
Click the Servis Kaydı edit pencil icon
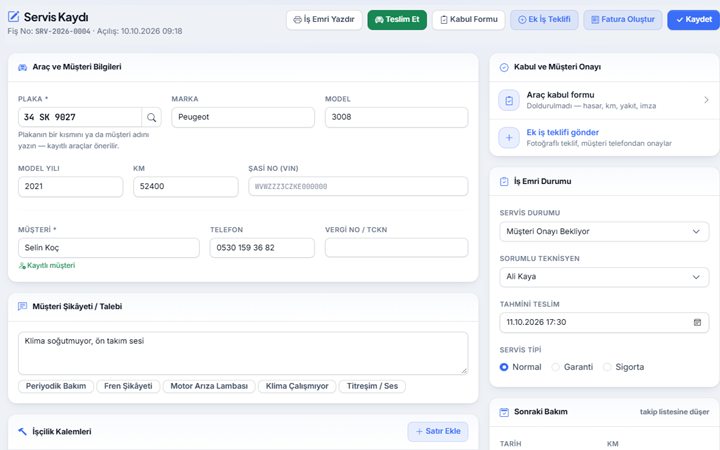point(14,17)
